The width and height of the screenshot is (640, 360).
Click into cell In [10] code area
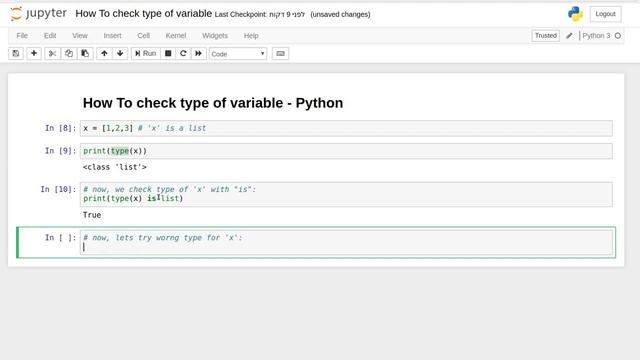coord(346,194)
